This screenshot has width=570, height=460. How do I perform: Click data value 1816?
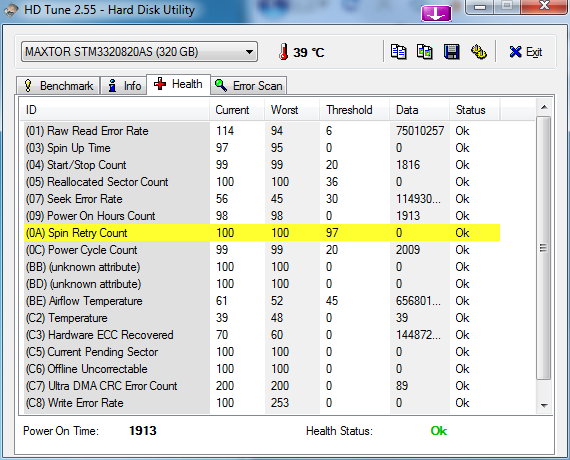click(408, 165)
